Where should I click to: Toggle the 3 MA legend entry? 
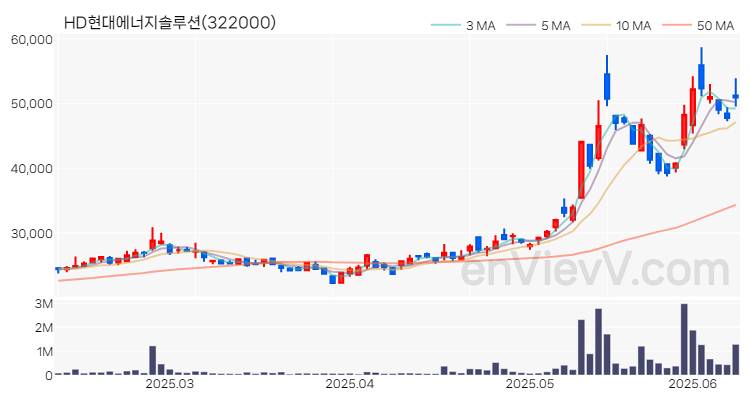463,25
